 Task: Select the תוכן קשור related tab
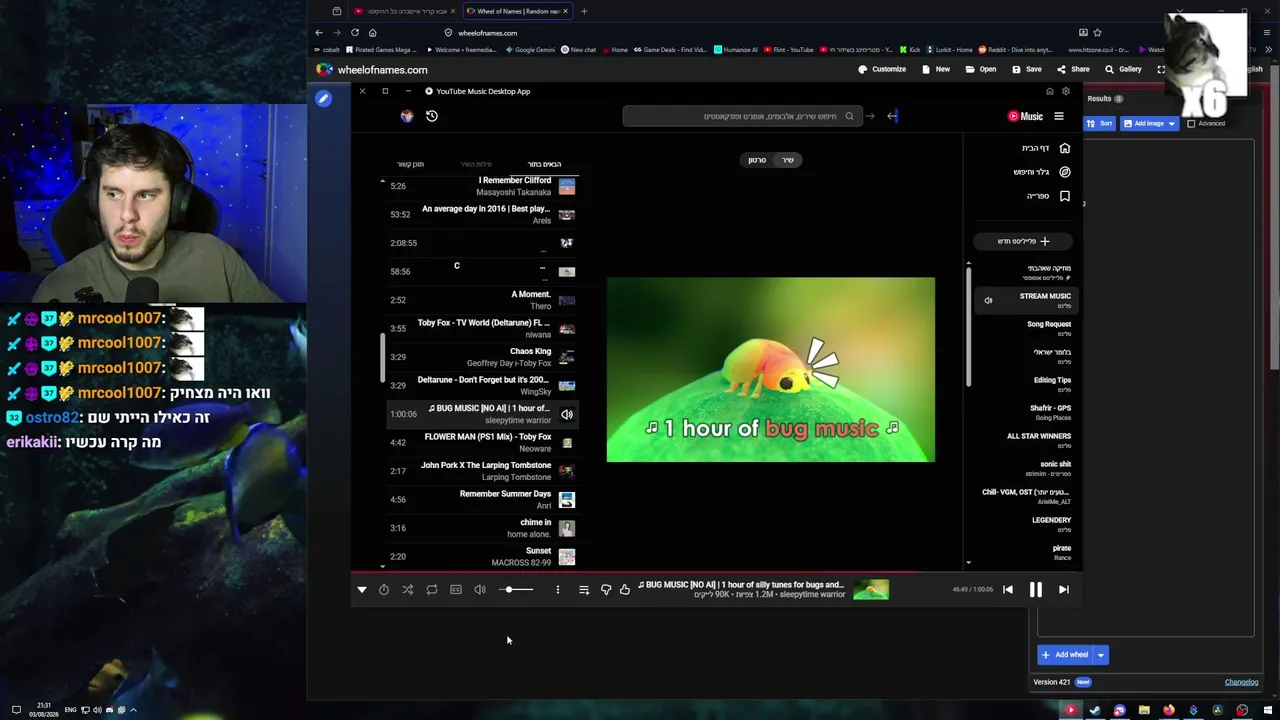[x=410, y=164]
